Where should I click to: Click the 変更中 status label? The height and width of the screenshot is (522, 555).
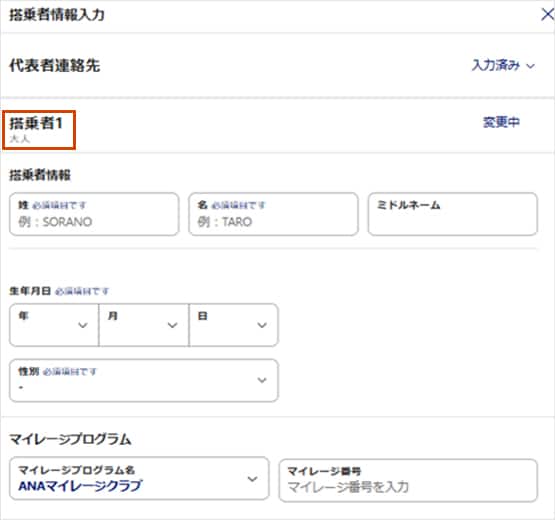(501, 122)
